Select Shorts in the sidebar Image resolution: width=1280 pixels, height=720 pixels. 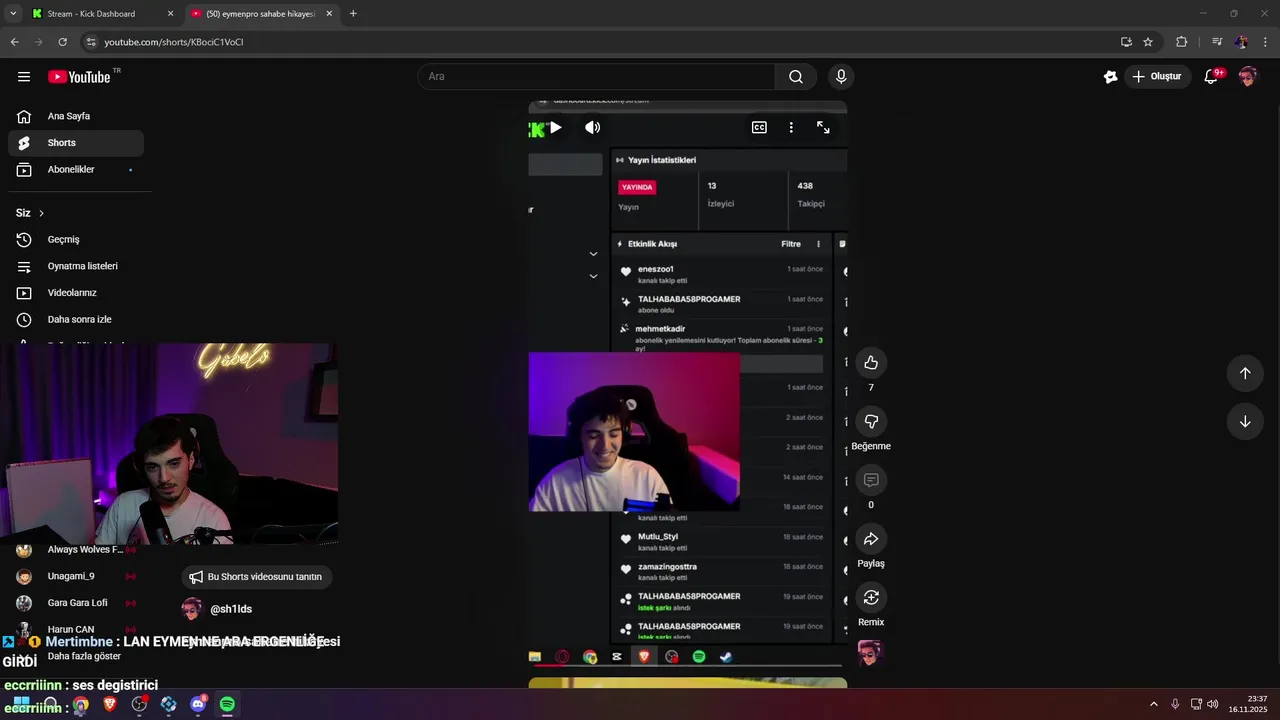(x=76, y=143)
